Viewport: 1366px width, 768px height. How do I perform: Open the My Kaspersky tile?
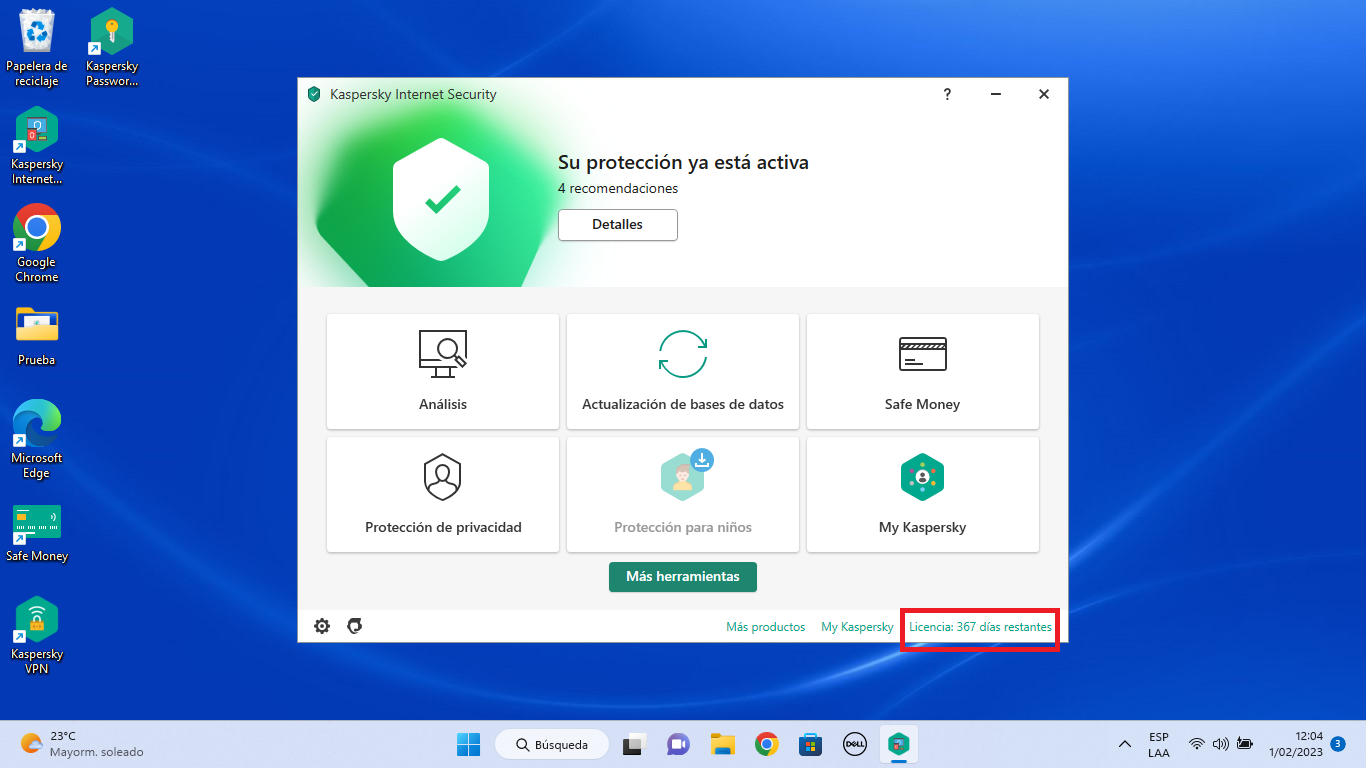tap(922, 494)
